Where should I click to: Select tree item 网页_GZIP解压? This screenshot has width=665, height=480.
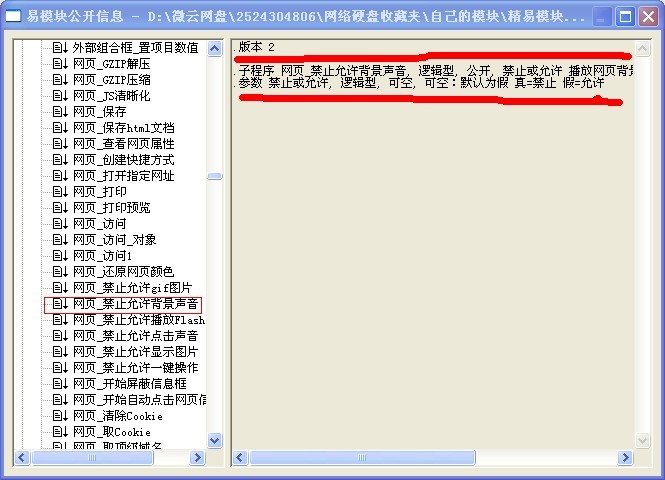coord(112,64)
